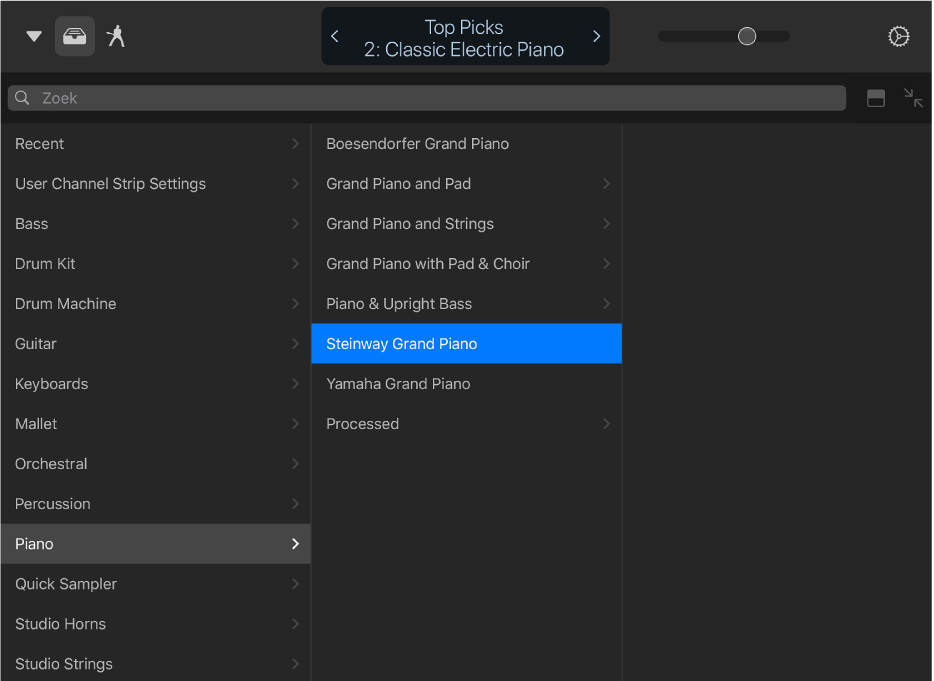
Task: Choose Yamaha Grand Piano patch
Action: click(398, 384)
